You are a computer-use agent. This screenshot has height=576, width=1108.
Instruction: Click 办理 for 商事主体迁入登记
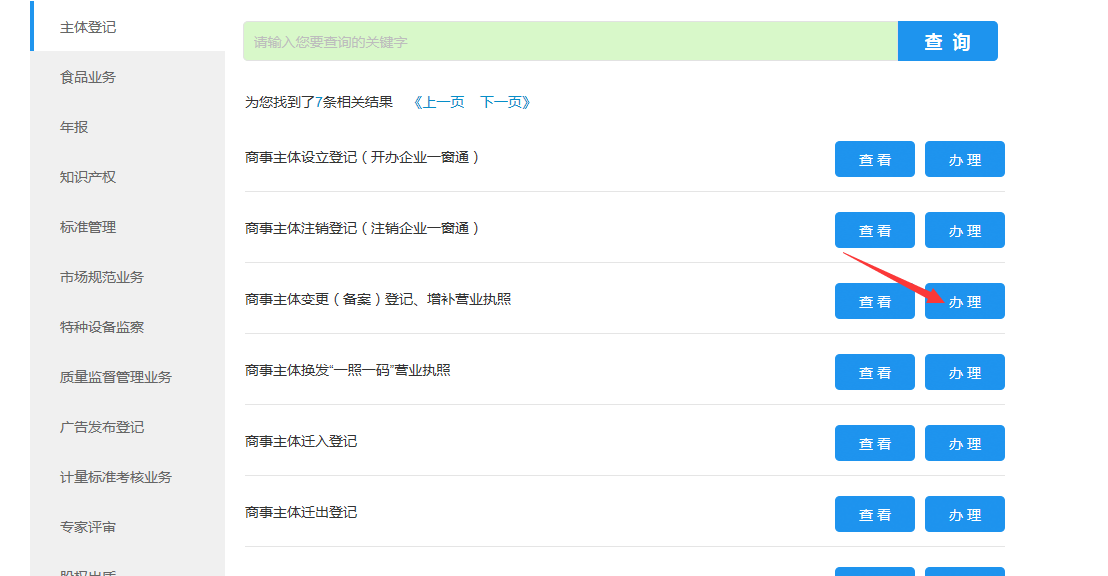coord(964,443)
